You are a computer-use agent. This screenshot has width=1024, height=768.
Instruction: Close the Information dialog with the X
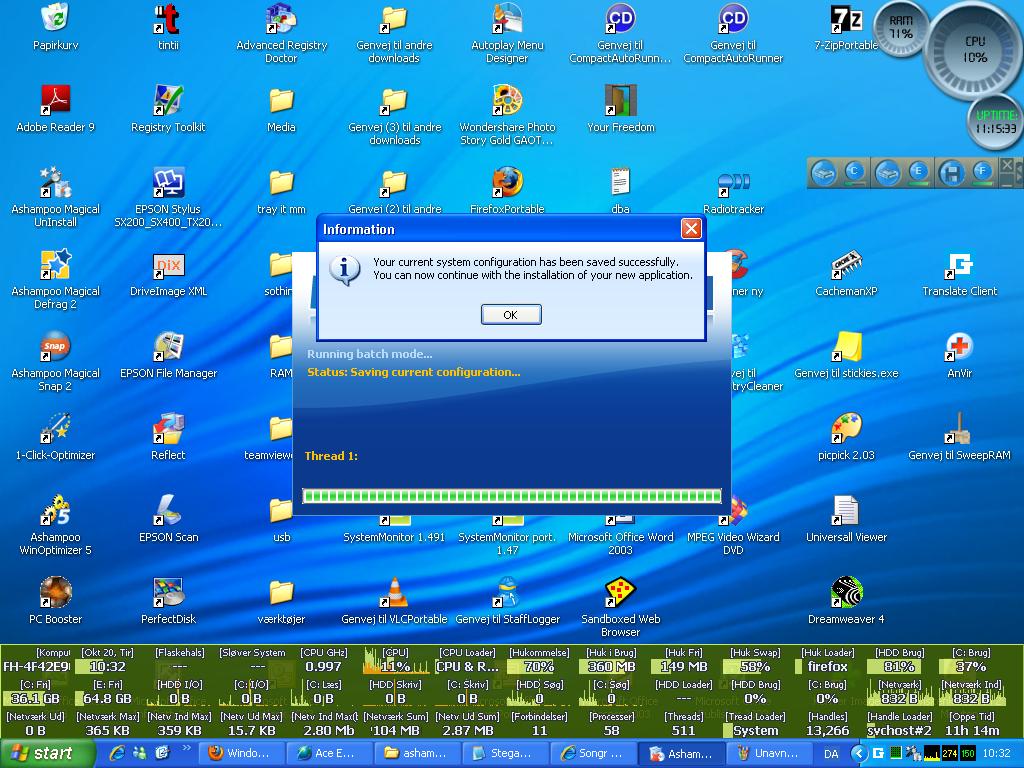pyautogui.click(x=690, y=229)
